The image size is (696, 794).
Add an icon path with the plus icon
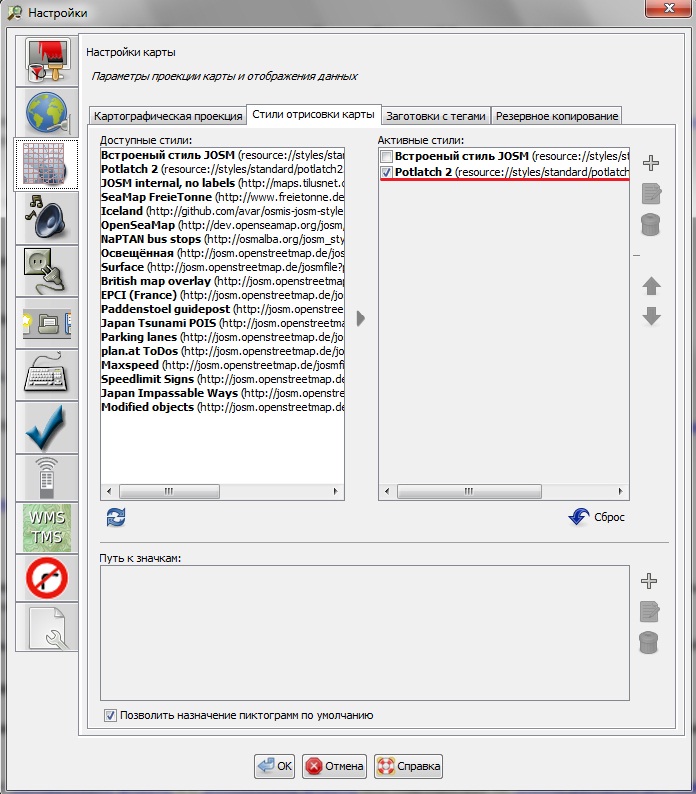[x=649, y=581]
